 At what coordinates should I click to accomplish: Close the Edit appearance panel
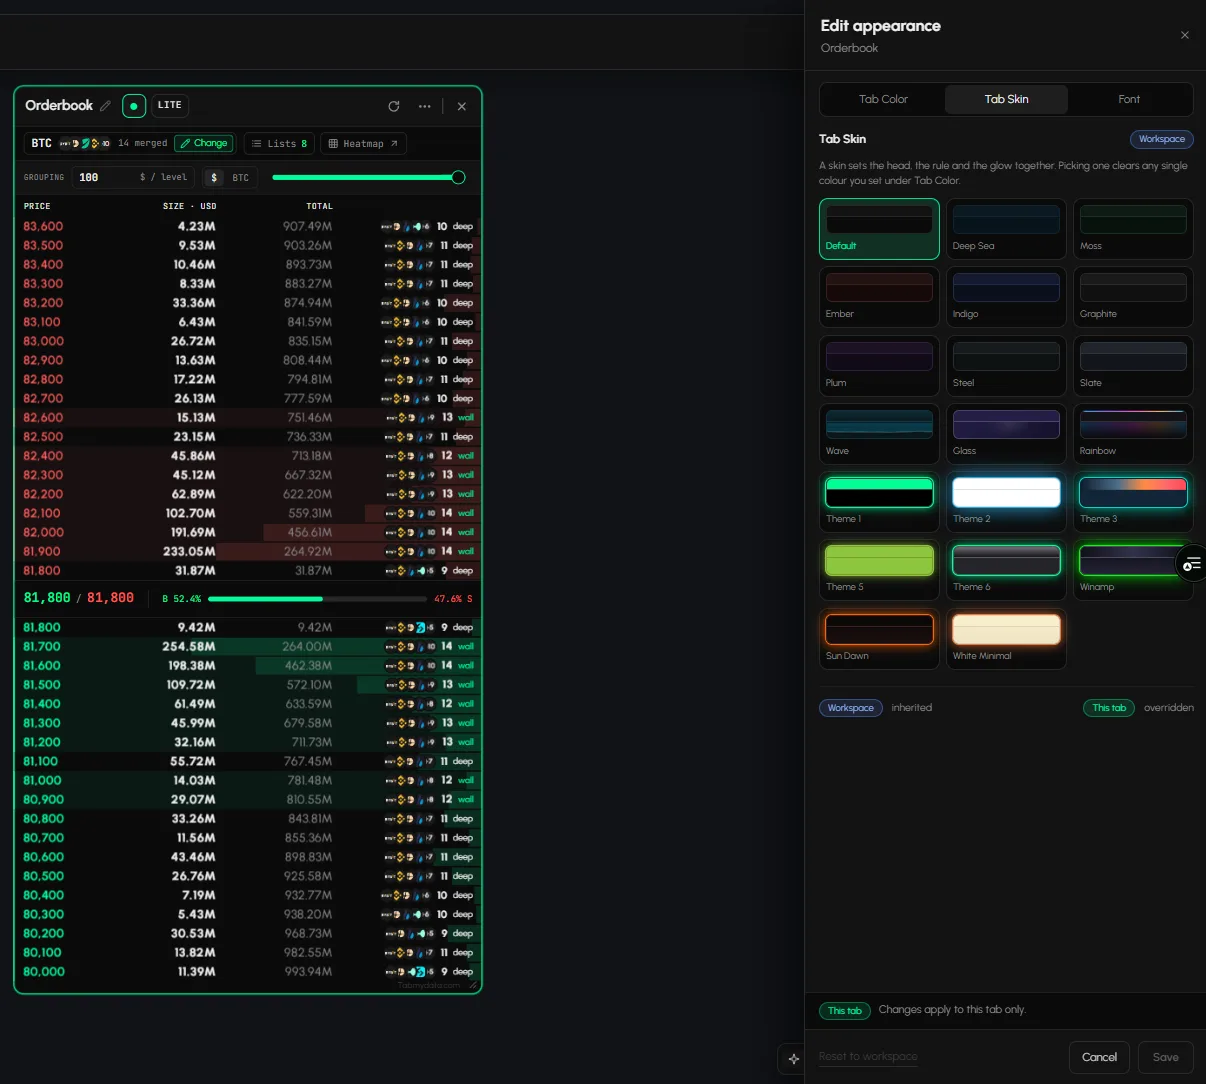tap(1185, 35)
